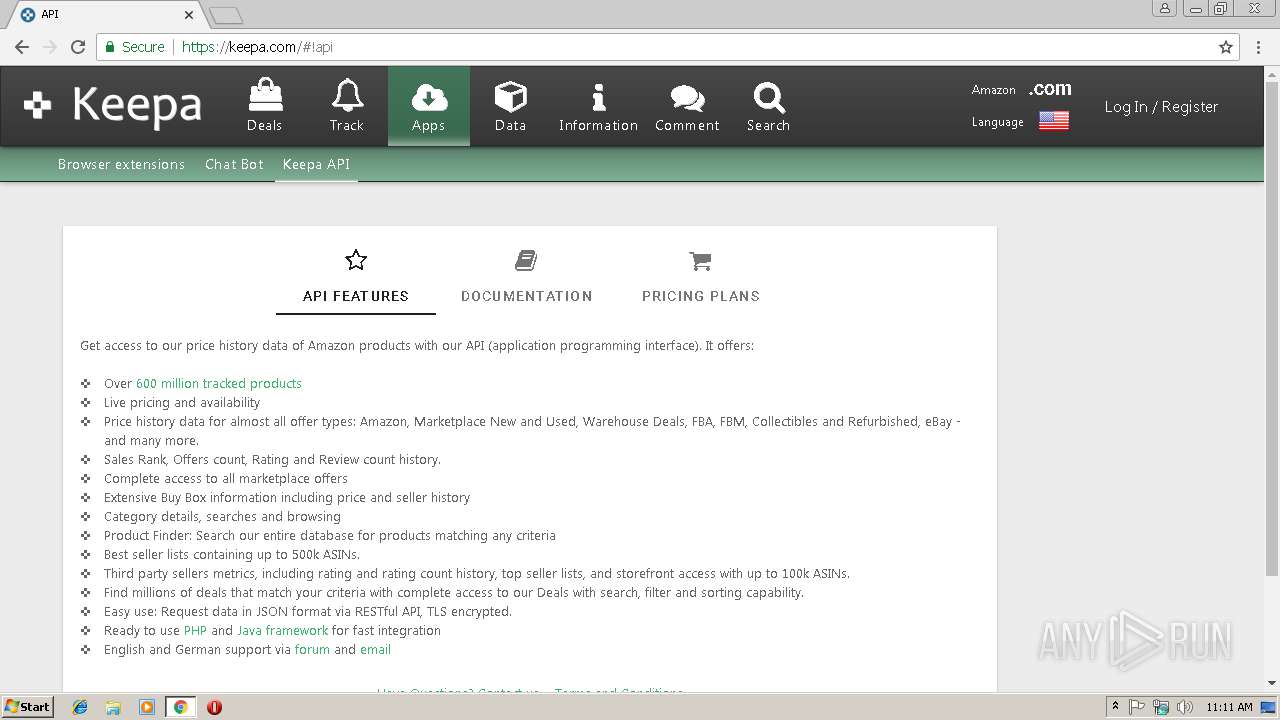Image resolution: width=1280 pixels, height=720 pixels.
Task: Open Chat Bot submenu item
Action: click(x=234, y=164)
